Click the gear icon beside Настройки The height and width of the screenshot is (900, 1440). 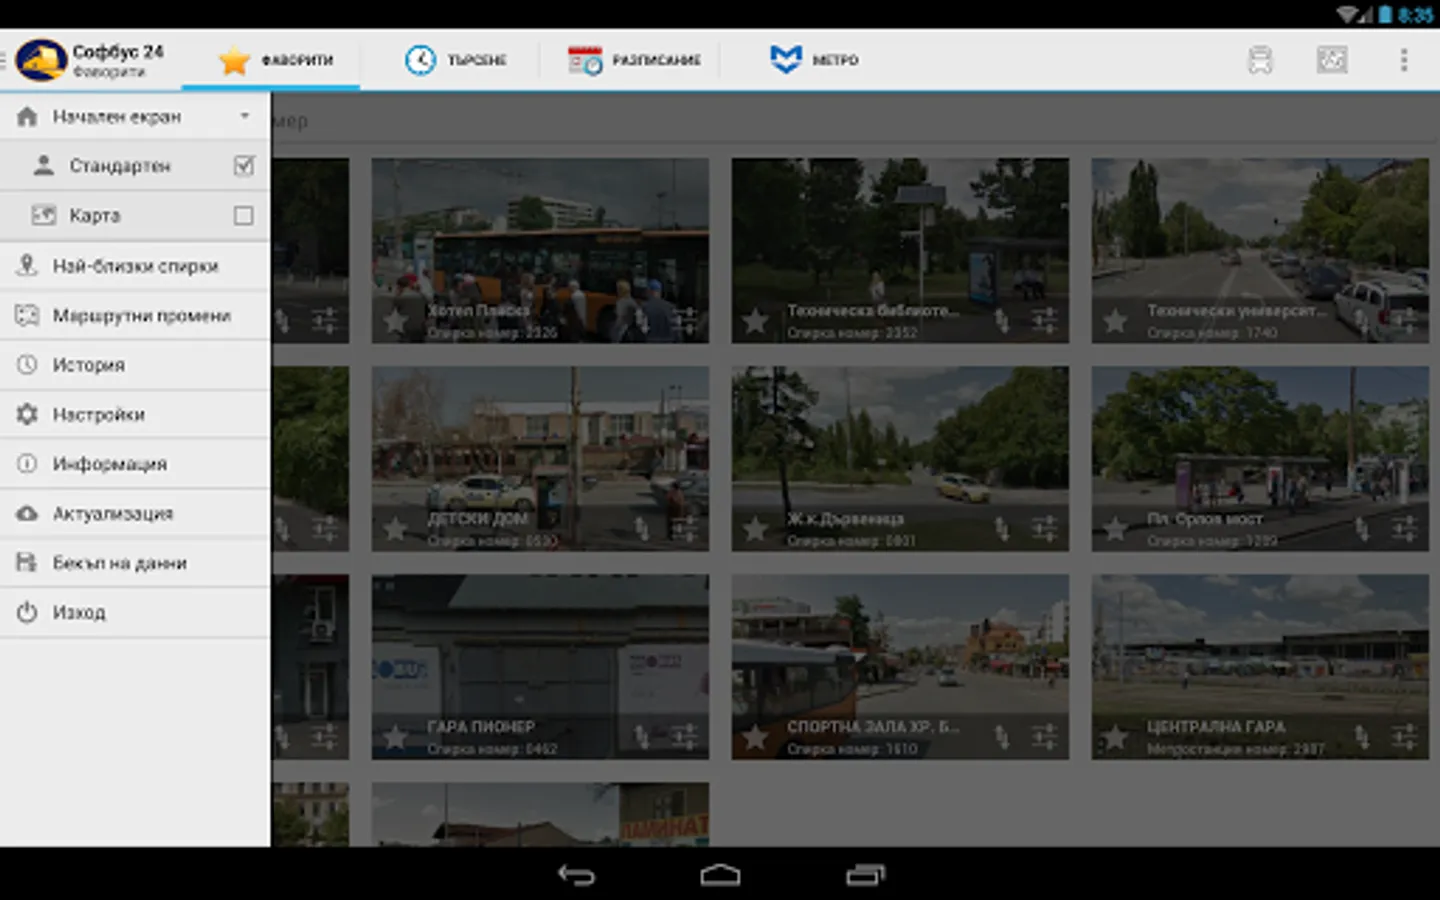(28, 414)
